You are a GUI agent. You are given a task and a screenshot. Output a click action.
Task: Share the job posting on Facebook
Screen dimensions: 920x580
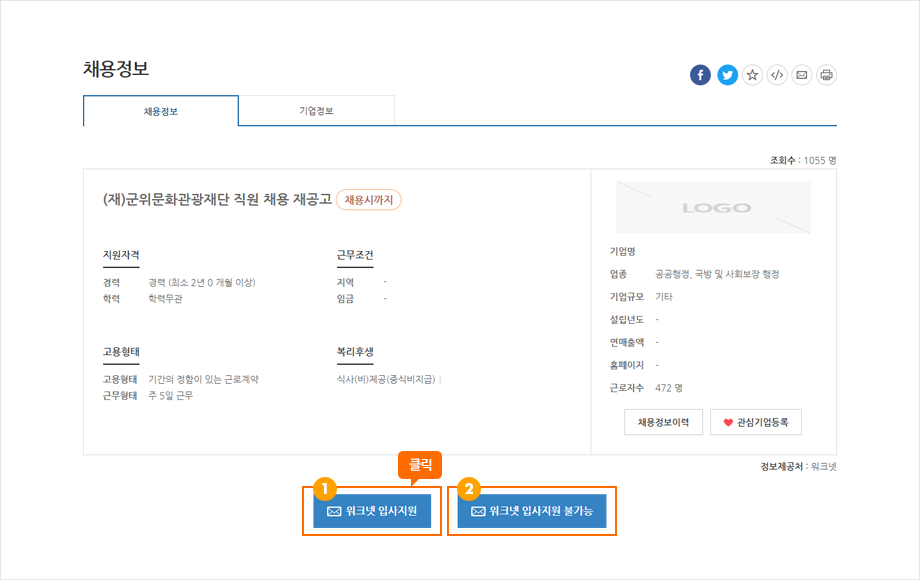click(700, 75)
